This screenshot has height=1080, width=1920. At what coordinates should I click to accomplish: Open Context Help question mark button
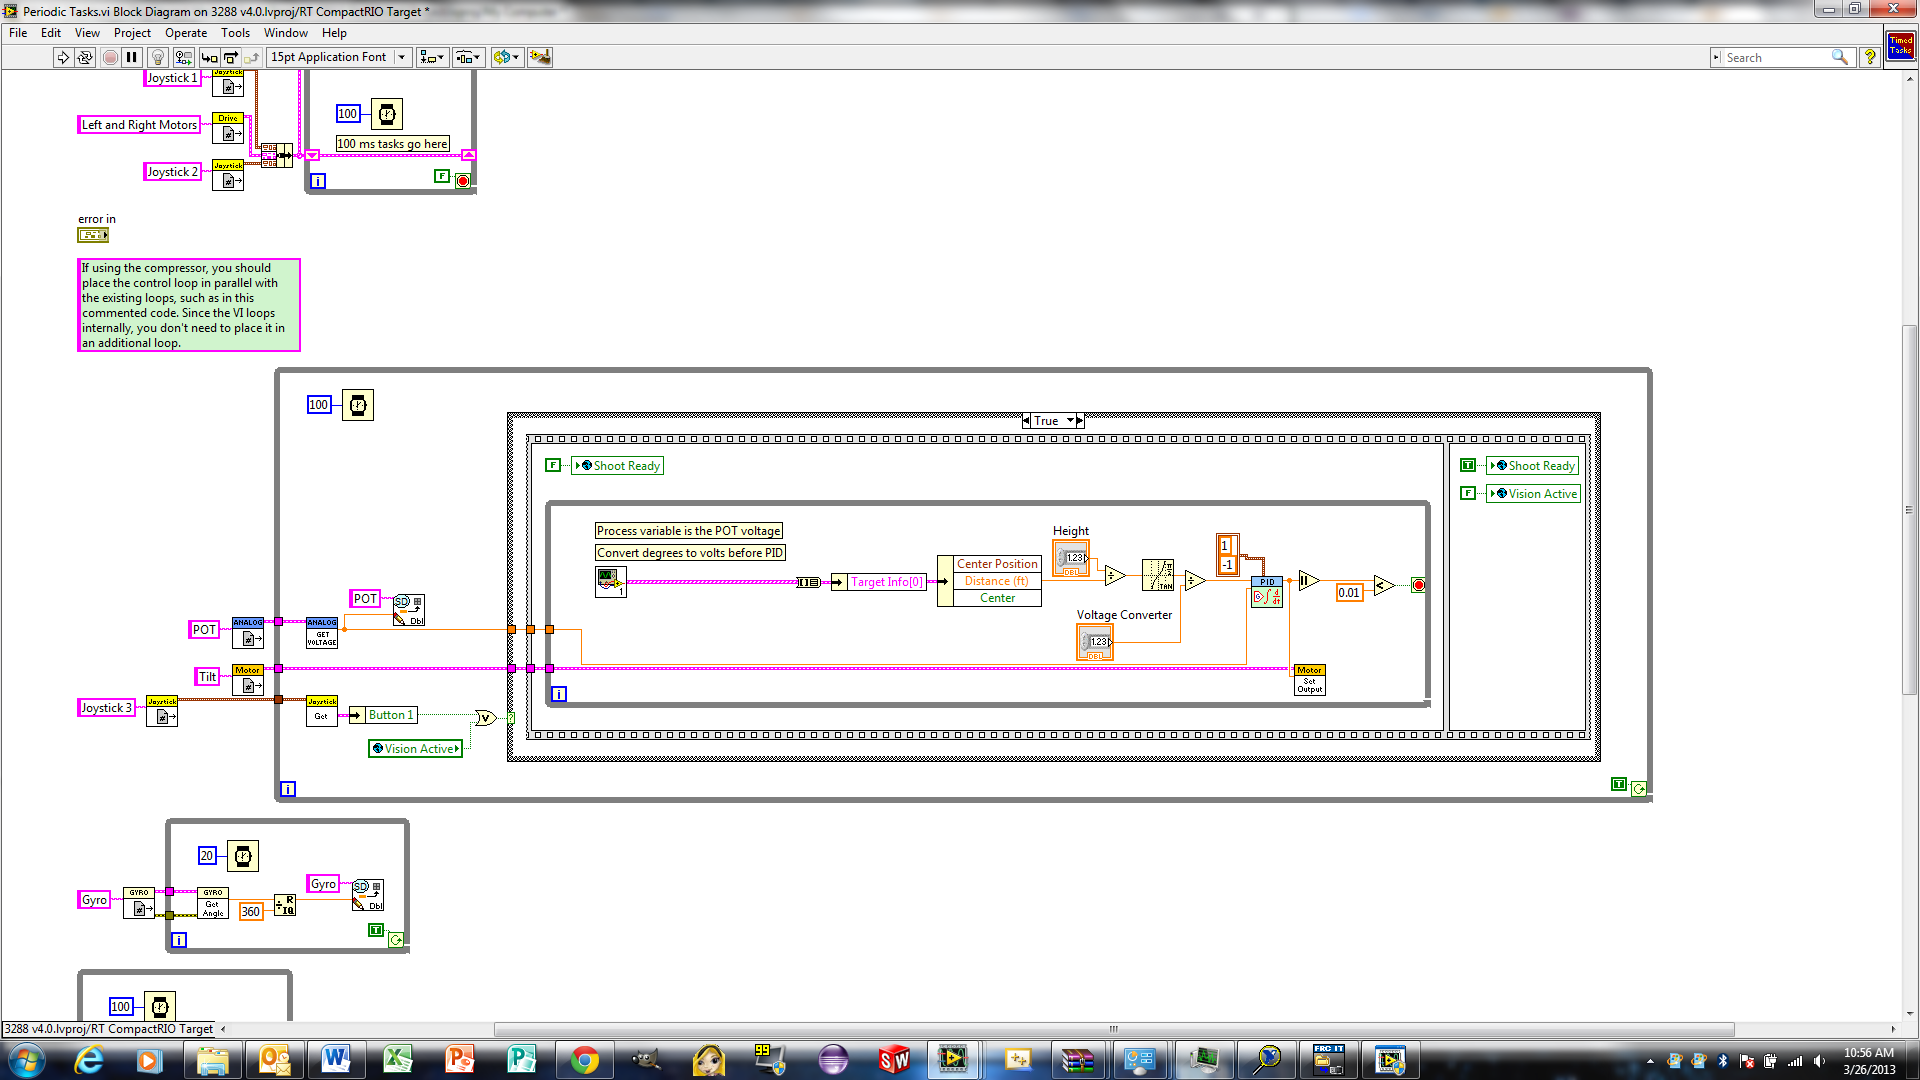click(x=1869, y=57)
